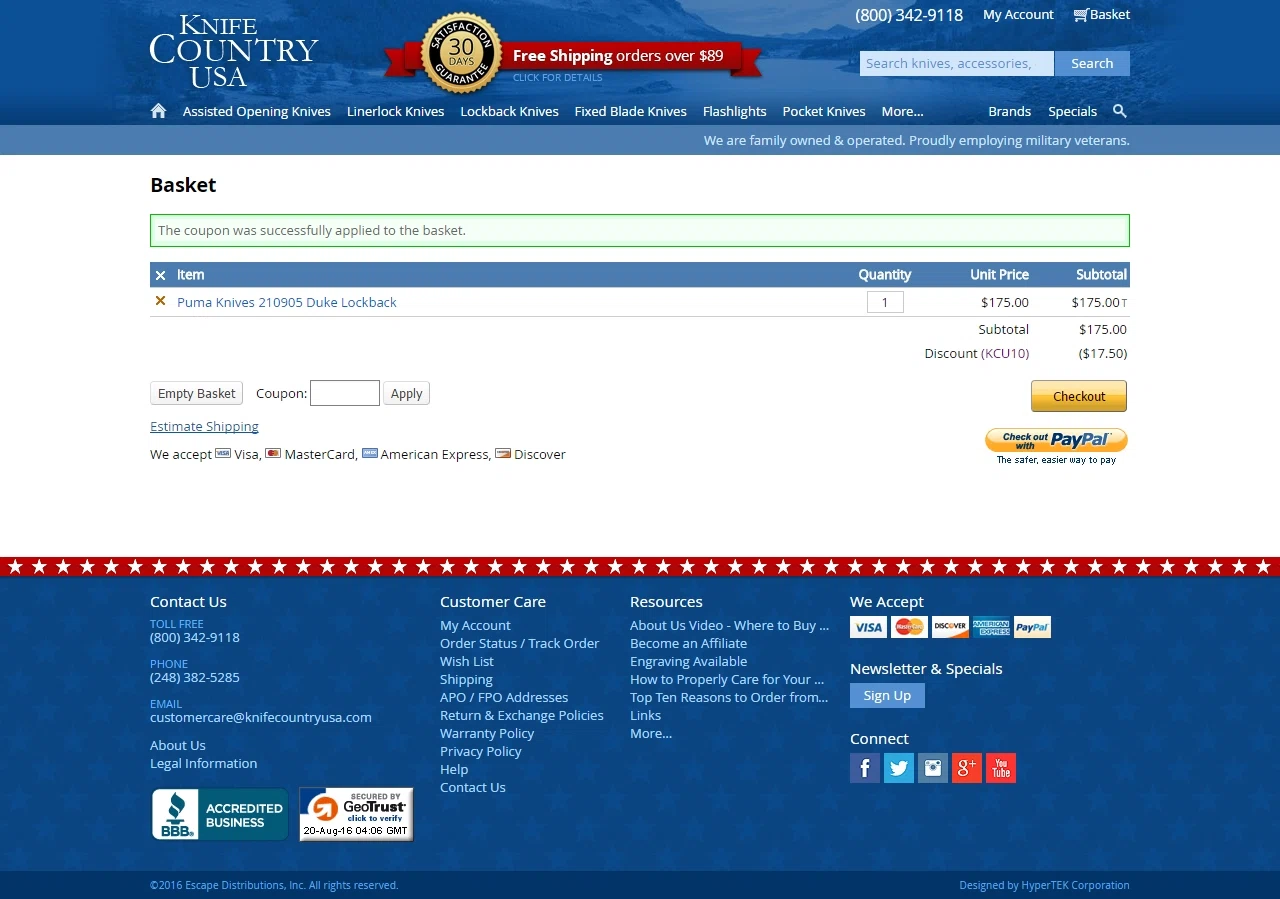The width and height of the screenshot is (1280, 899).
Task: Verify the GeoTrust secured seal
Action: (356, 814)
